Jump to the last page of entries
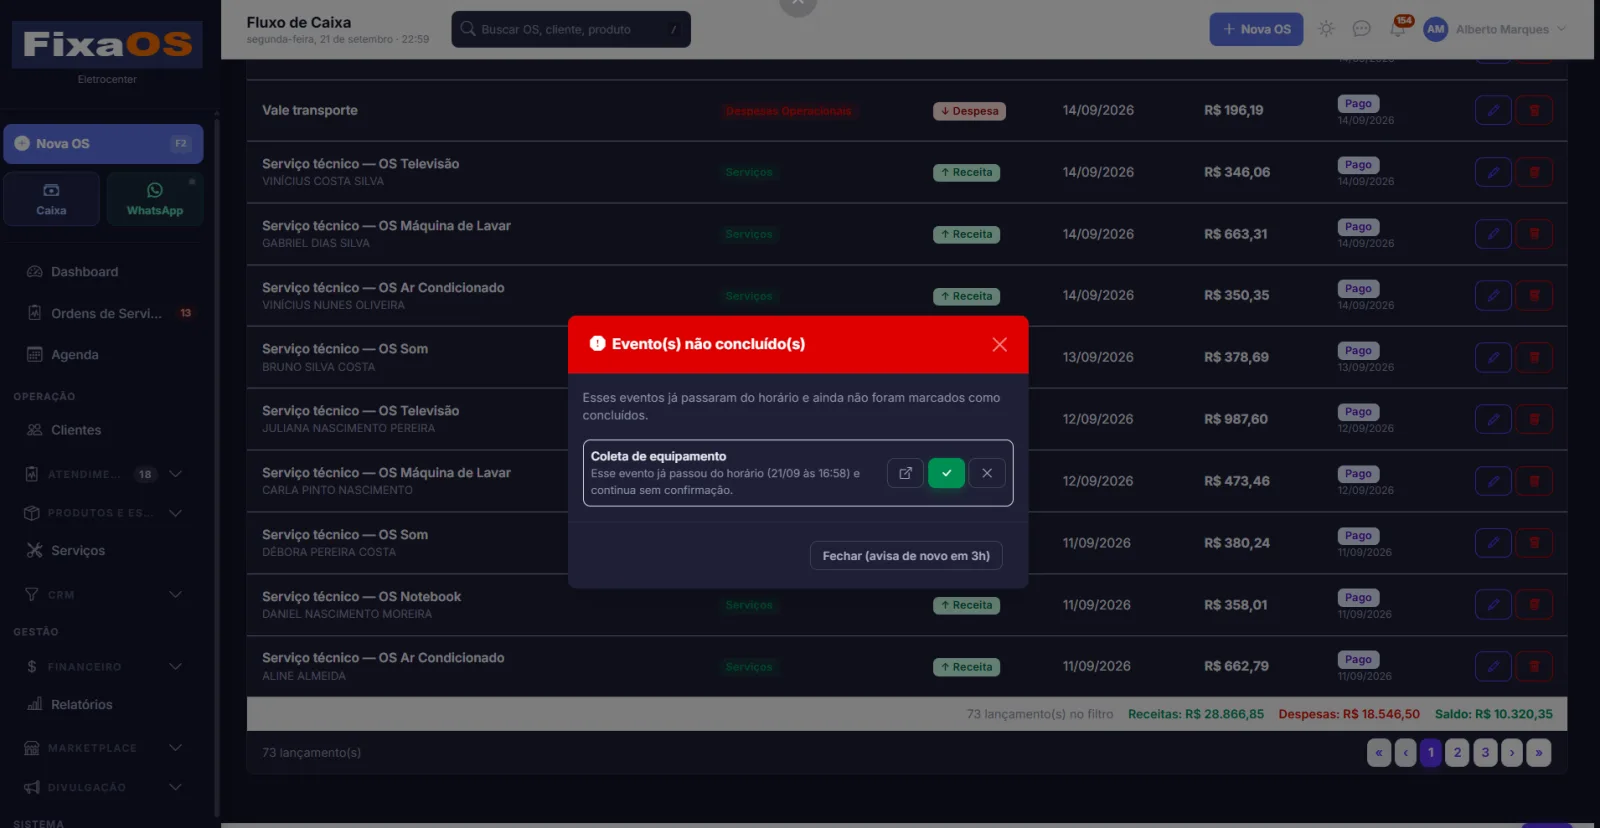The image size is (1600, 828). tap(1539, 753)
